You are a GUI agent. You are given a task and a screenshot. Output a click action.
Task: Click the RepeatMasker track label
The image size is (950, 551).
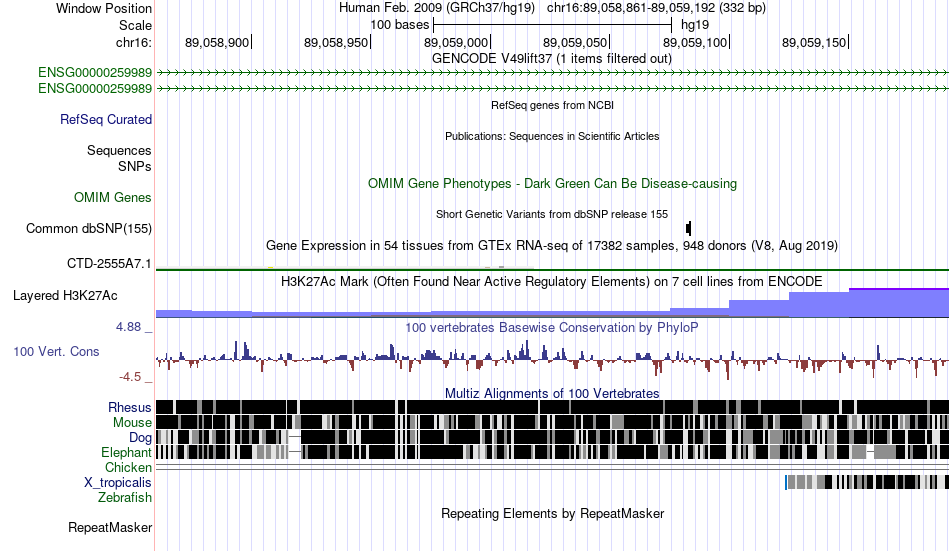[x=110, y=527]
